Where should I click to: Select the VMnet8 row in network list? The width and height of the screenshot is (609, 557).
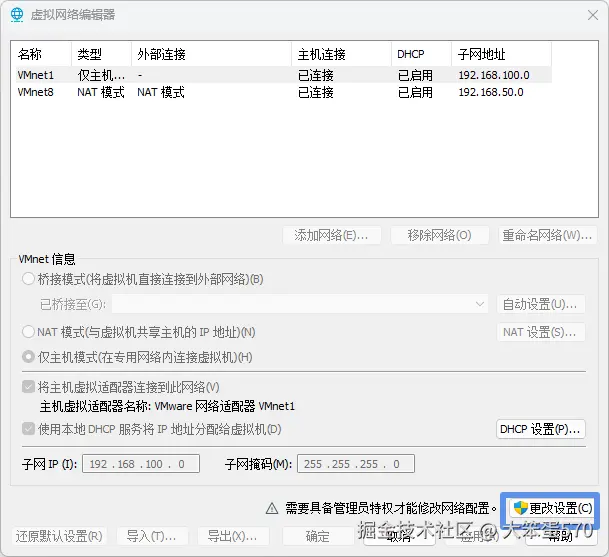coord(284,92)
